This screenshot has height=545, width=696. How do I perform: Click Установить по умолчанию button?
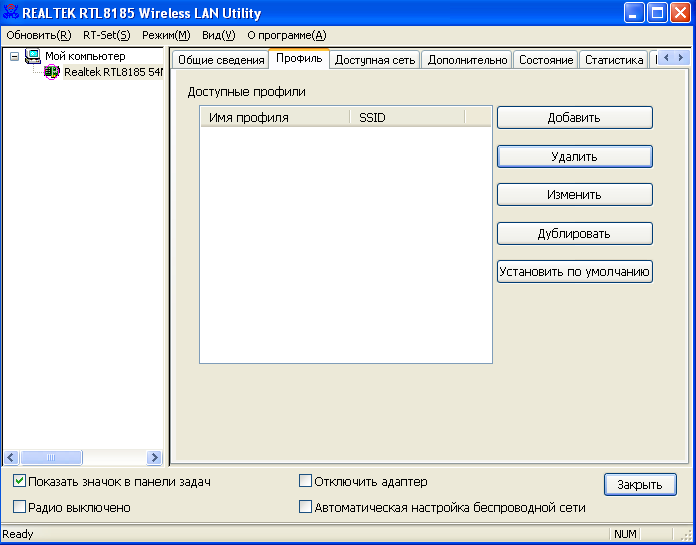pos(574,271)
